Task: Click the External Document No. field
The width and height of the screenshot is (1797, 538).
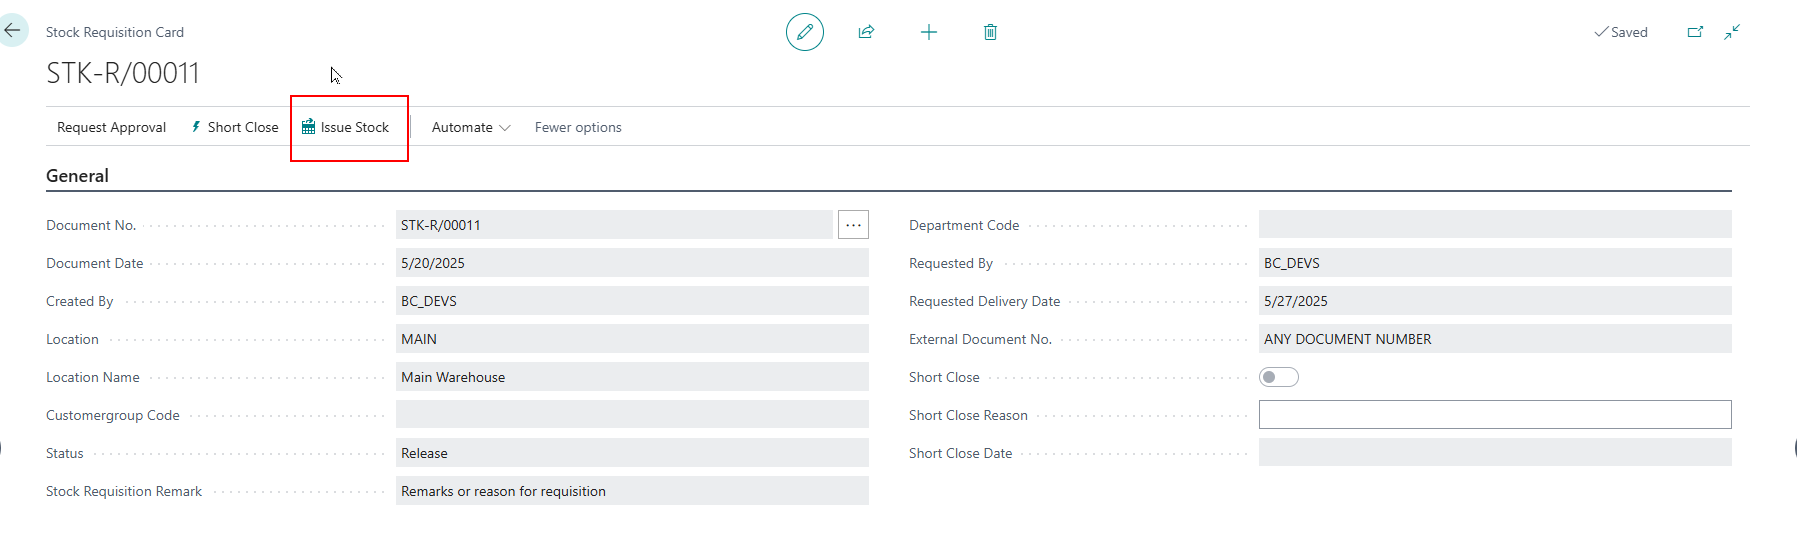Action: [1494, 339]
